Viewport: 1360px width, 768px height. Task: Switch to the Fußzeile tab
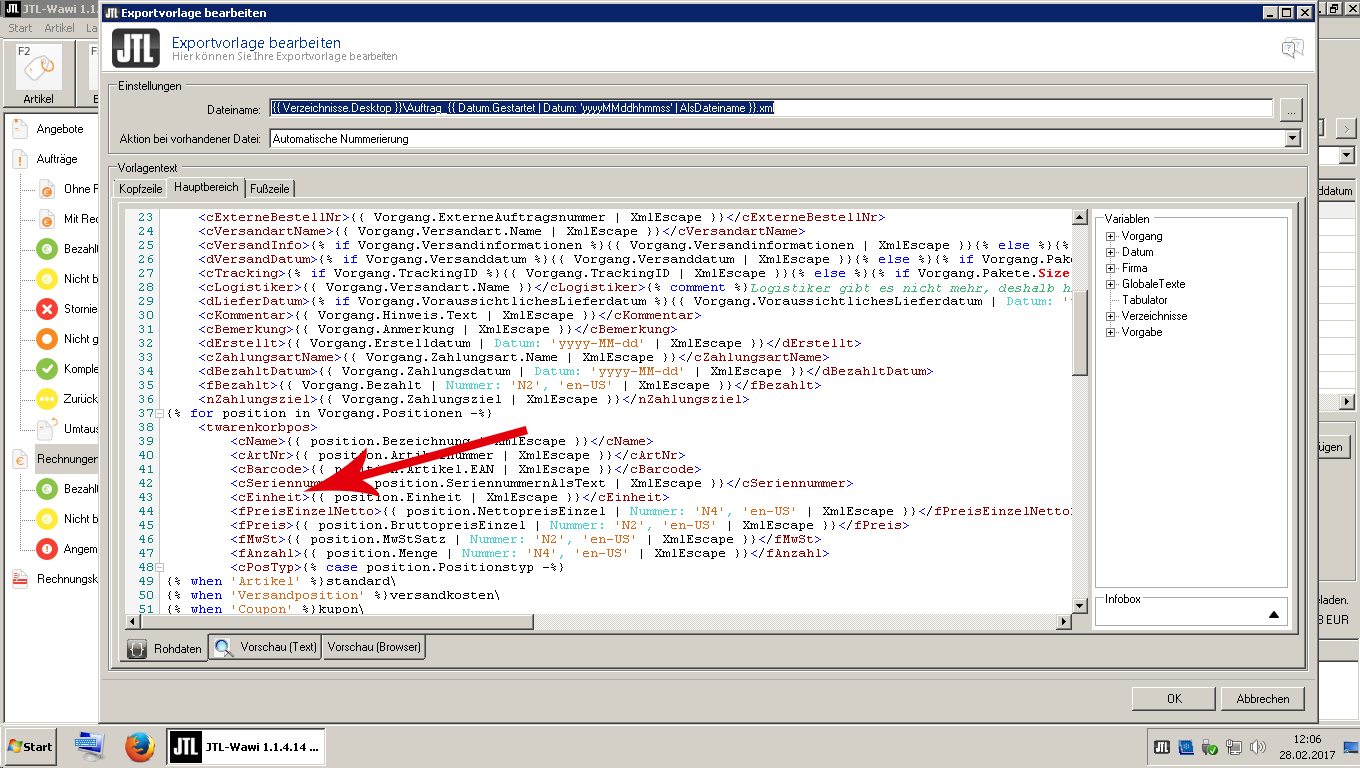click(x=270, y=188)
